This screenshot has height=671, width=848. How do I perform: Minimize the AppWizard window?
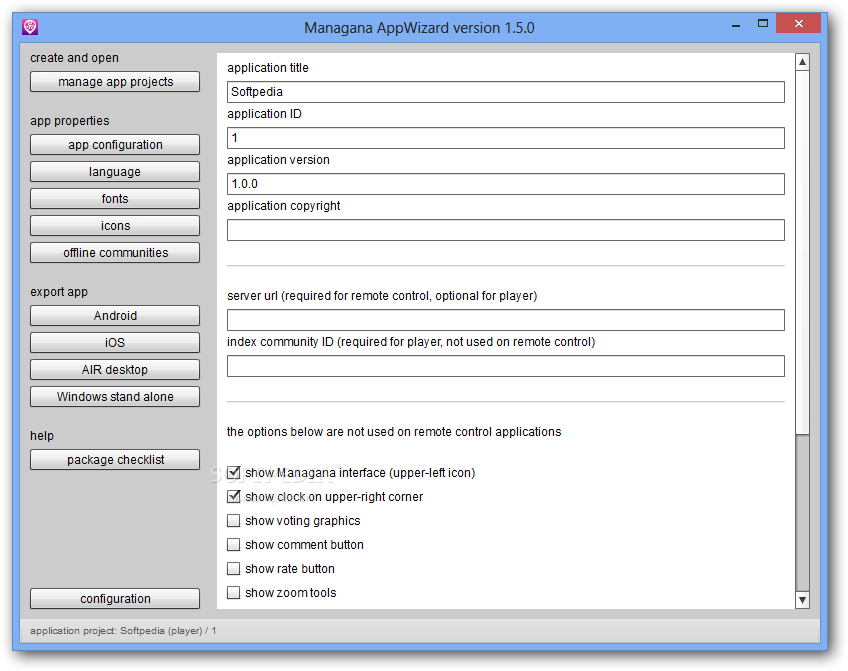pos(736,24)
